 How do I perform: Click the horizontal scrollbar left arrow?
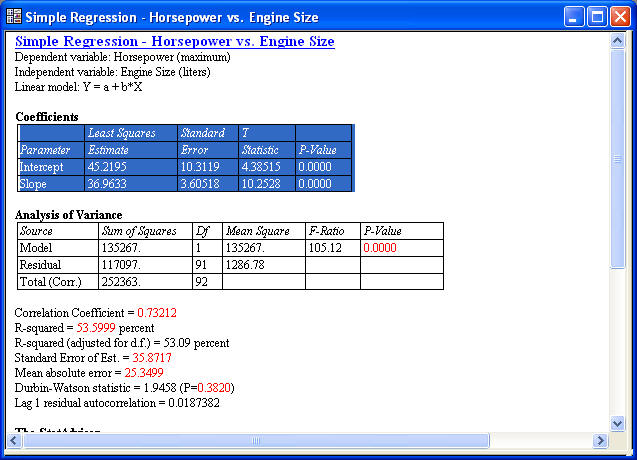[x=14, y=440]
